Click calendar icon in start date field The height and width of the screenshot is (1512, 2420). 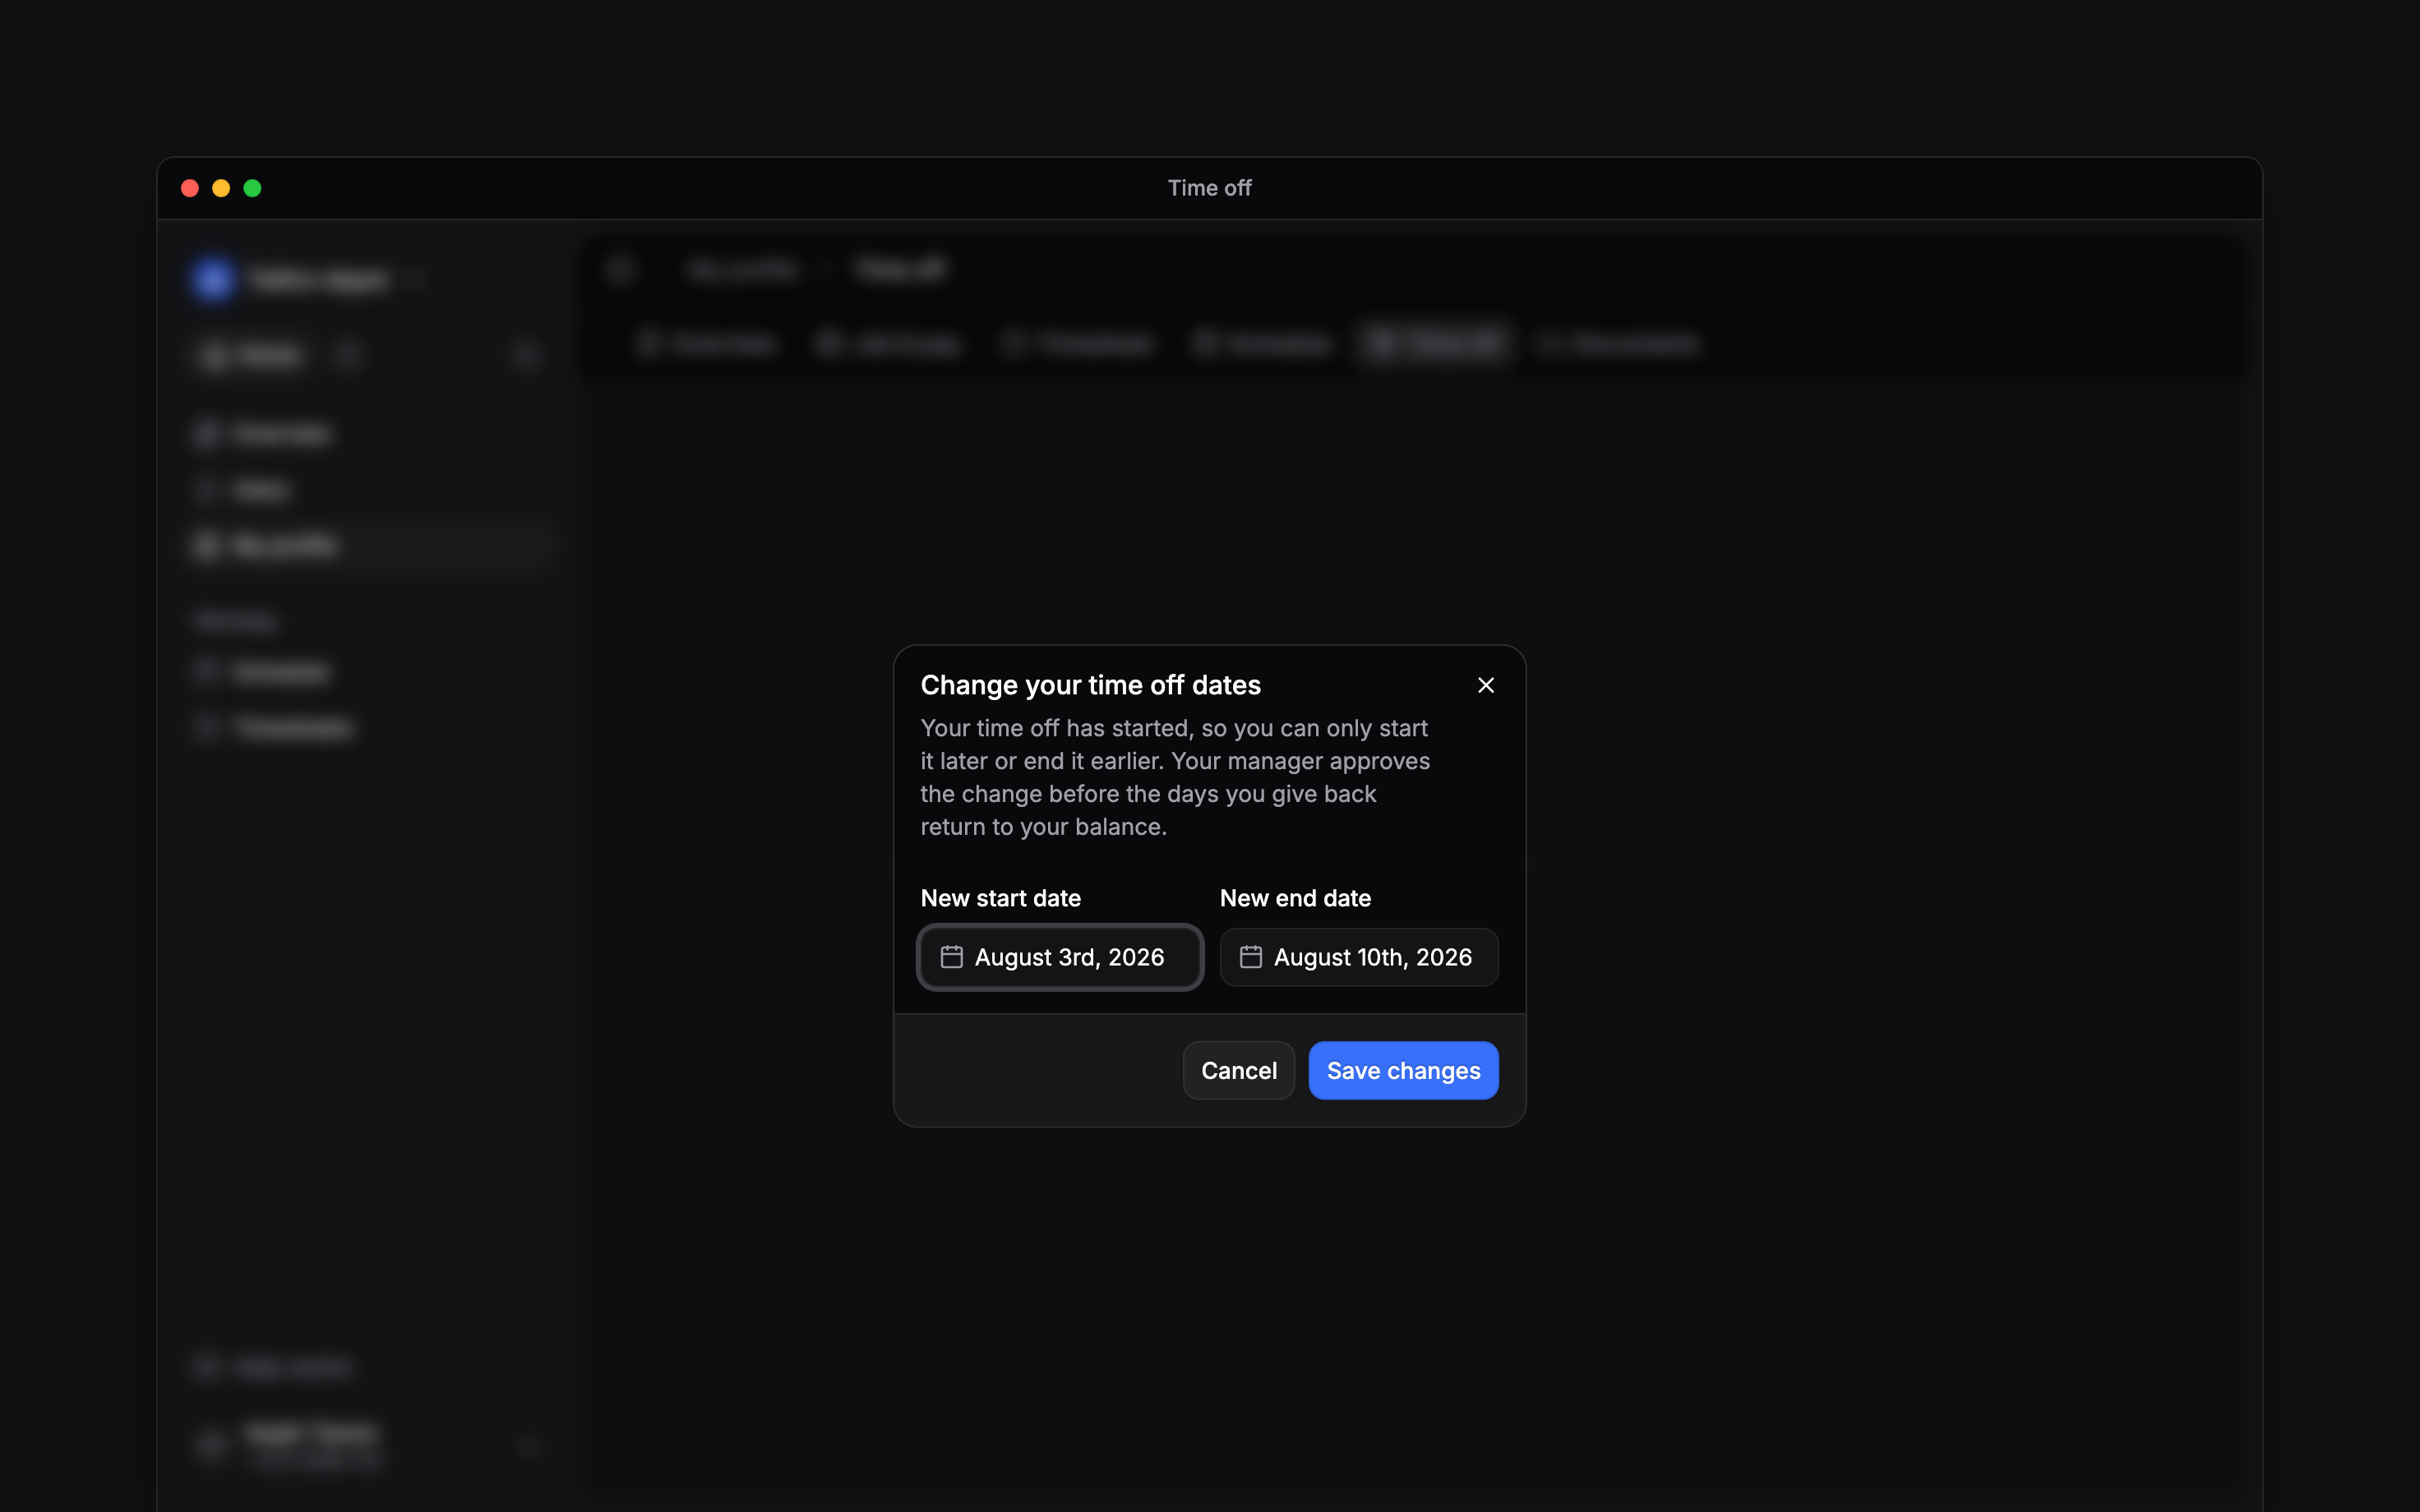coord(951,957)
